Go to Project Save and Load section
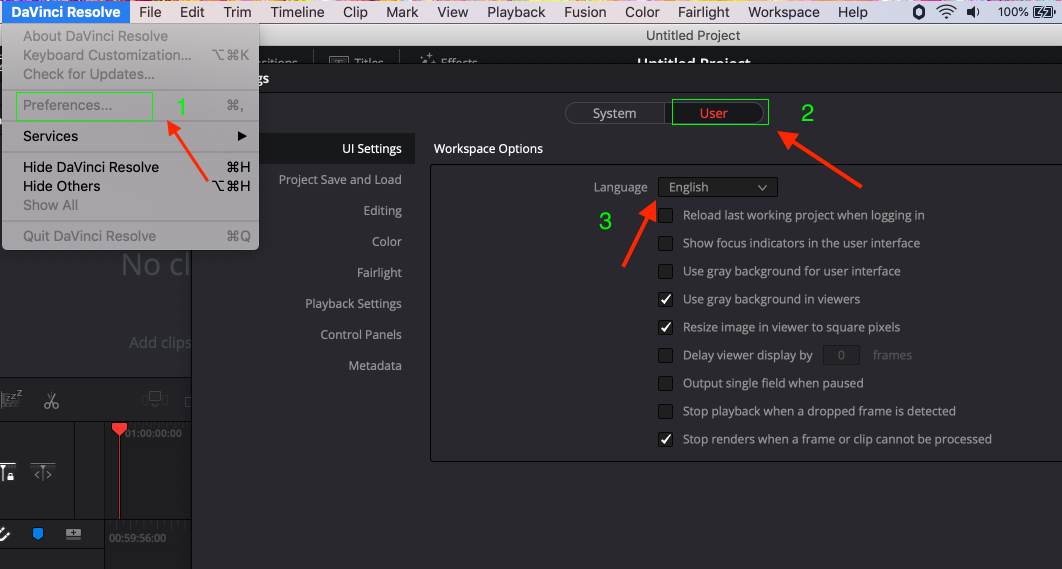The height and width of the screenshot is (569, 1062). tap(340, 180)
